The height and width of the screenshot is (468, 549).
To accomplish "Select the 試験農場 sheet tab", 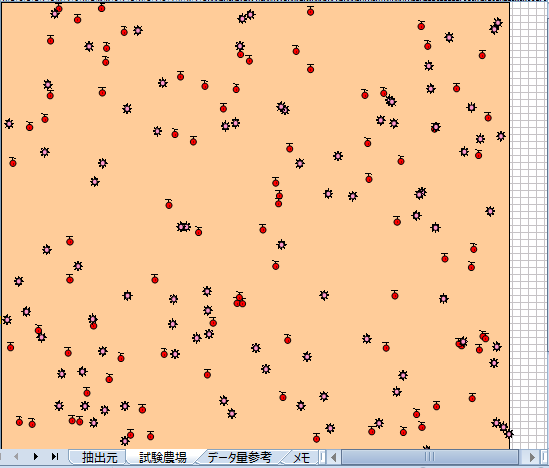I will click(x=163, y=457).
